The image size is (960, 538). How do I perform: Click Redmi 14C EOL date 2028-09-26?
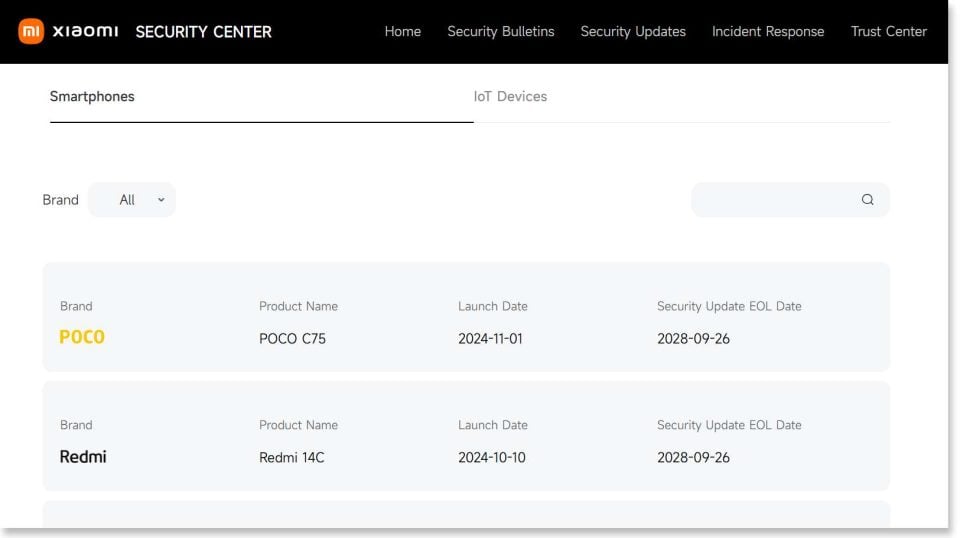click(693, 458)
